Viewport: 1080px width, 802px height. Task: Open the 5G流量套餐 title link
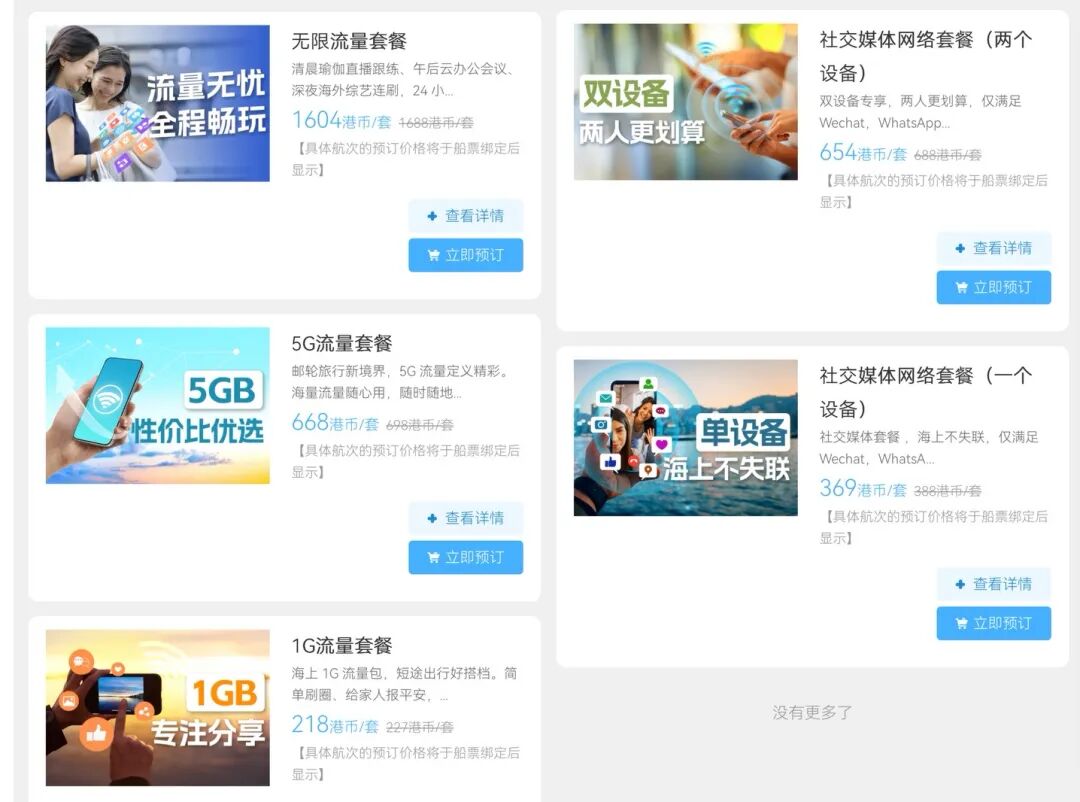(342, 344)
